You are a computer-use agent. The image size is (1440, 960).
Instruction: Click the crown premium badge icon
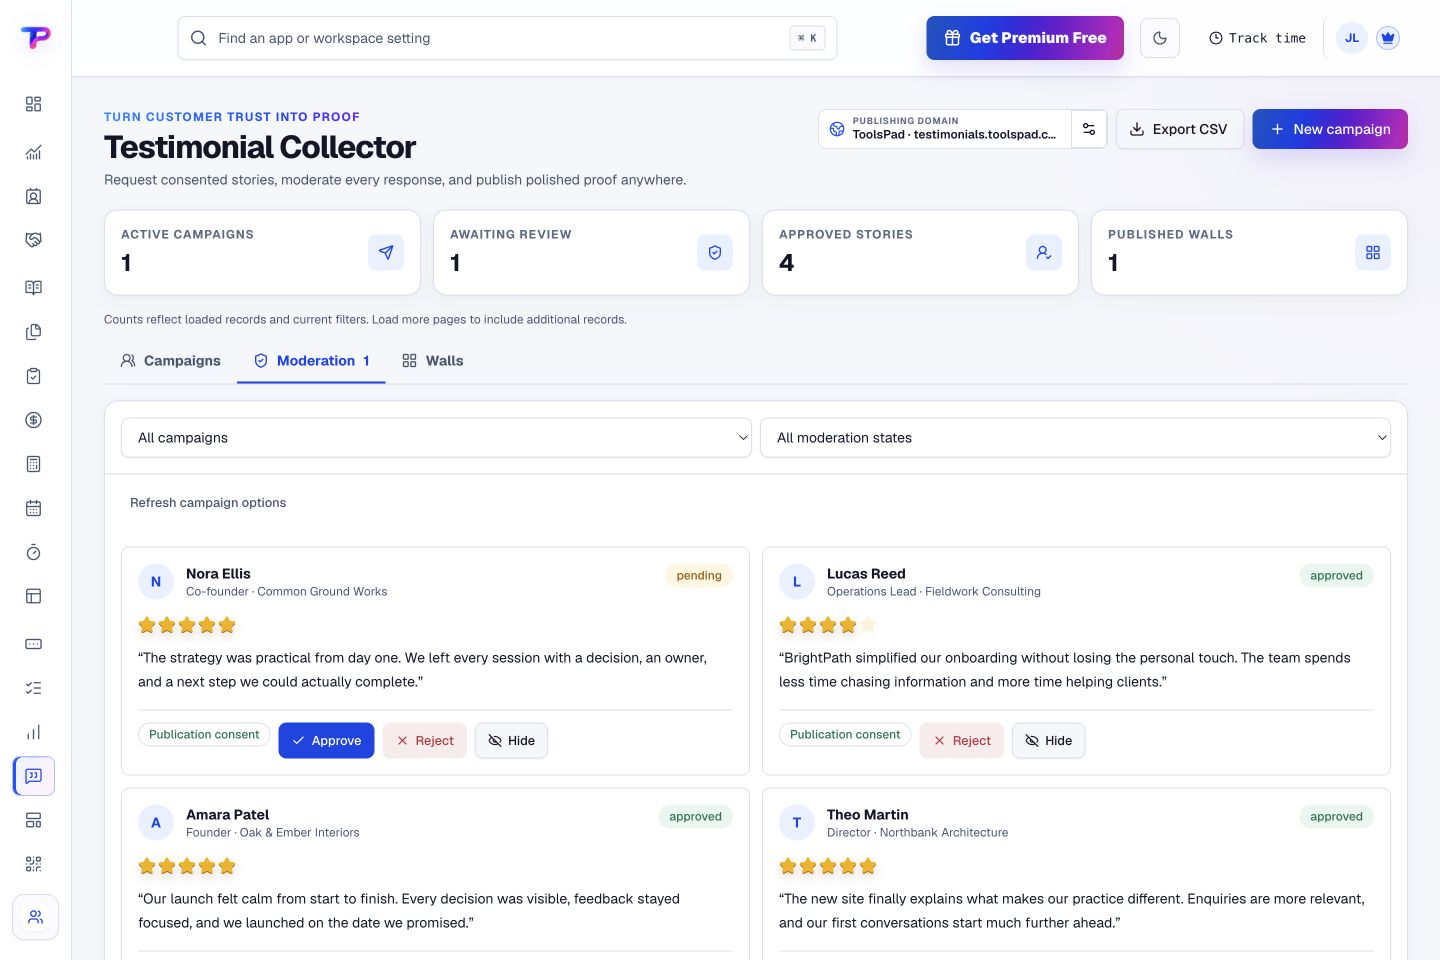click(x=1387, y=38)
